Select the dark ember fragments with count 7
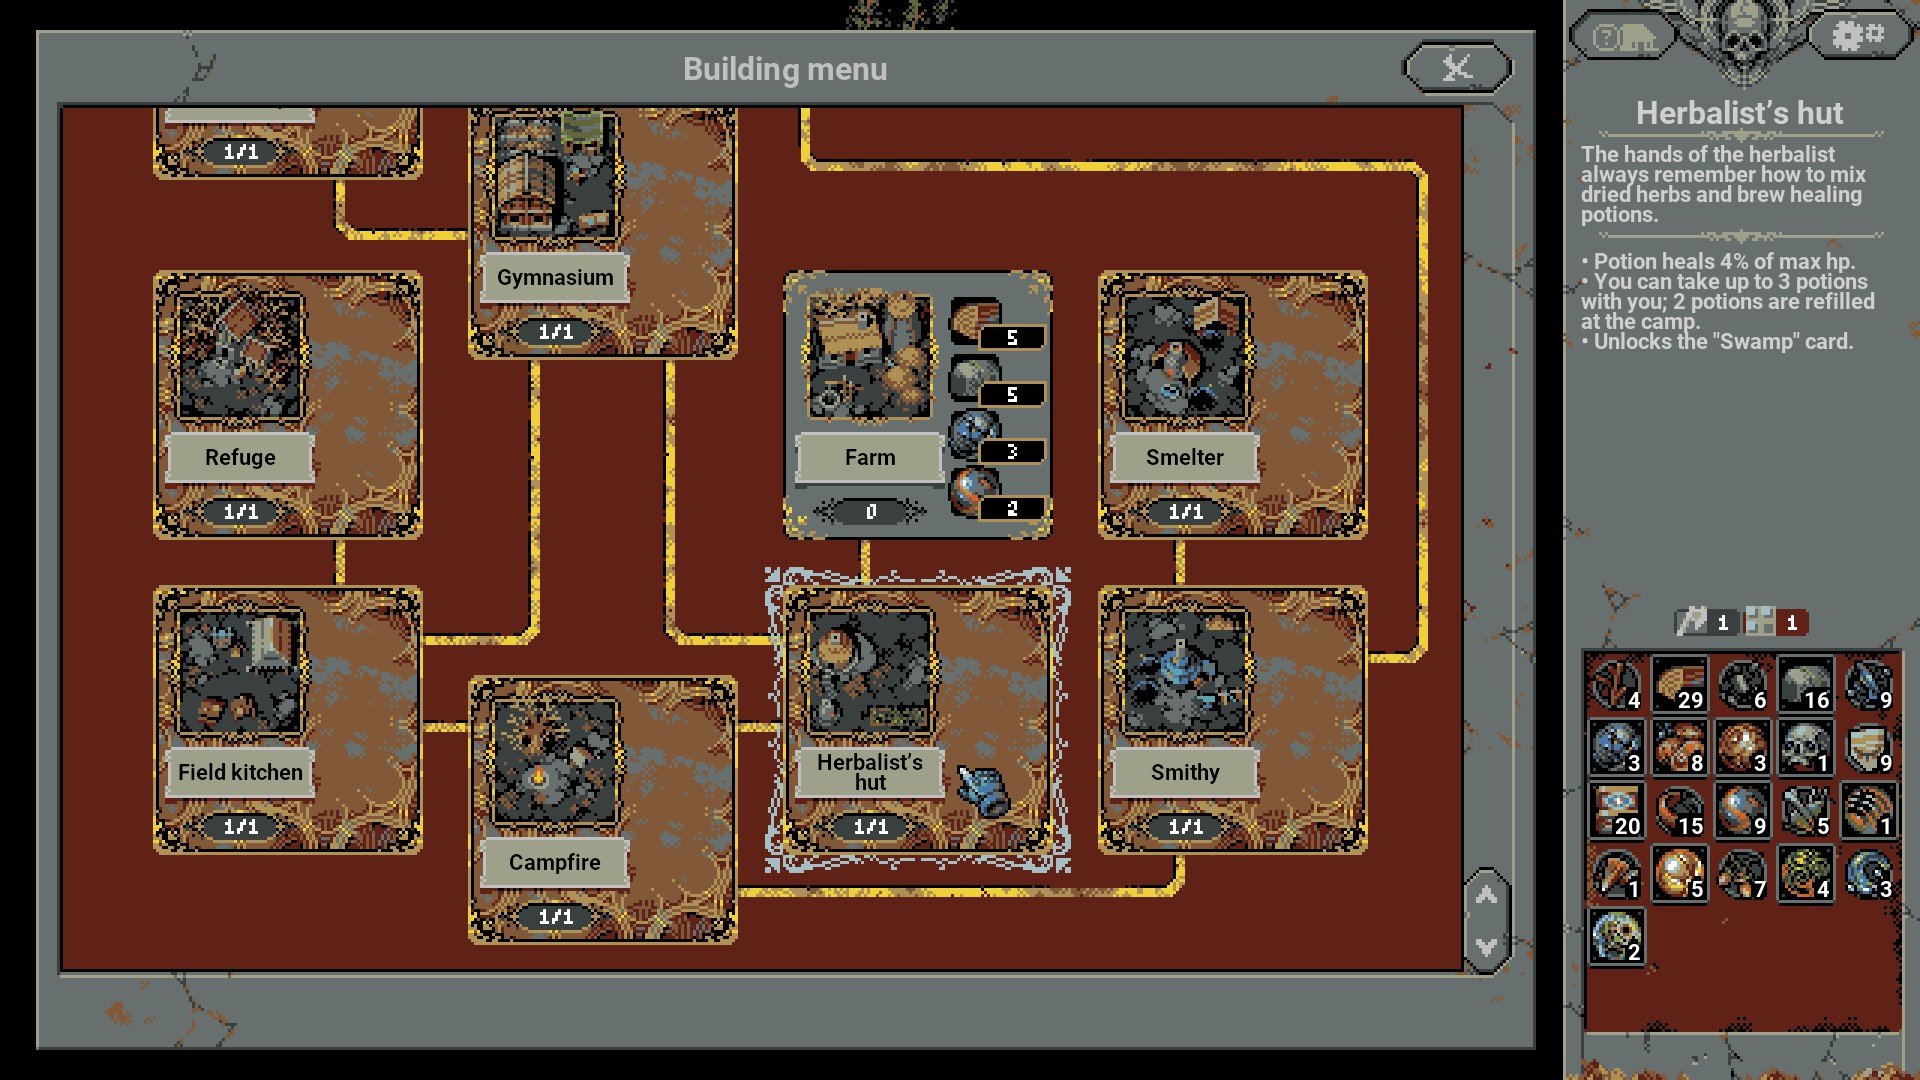The image size is (1920, 1080). pyautogui.click(x=1743, y=873)
